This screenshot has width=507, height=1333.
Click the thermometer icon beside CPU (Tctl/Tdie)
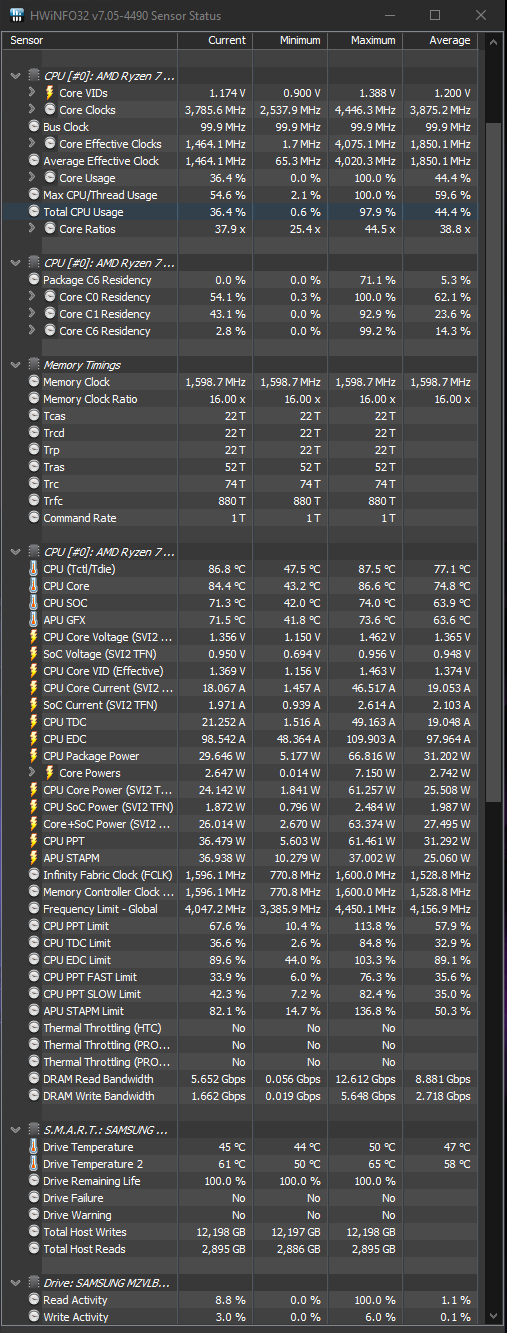(34, 569)
